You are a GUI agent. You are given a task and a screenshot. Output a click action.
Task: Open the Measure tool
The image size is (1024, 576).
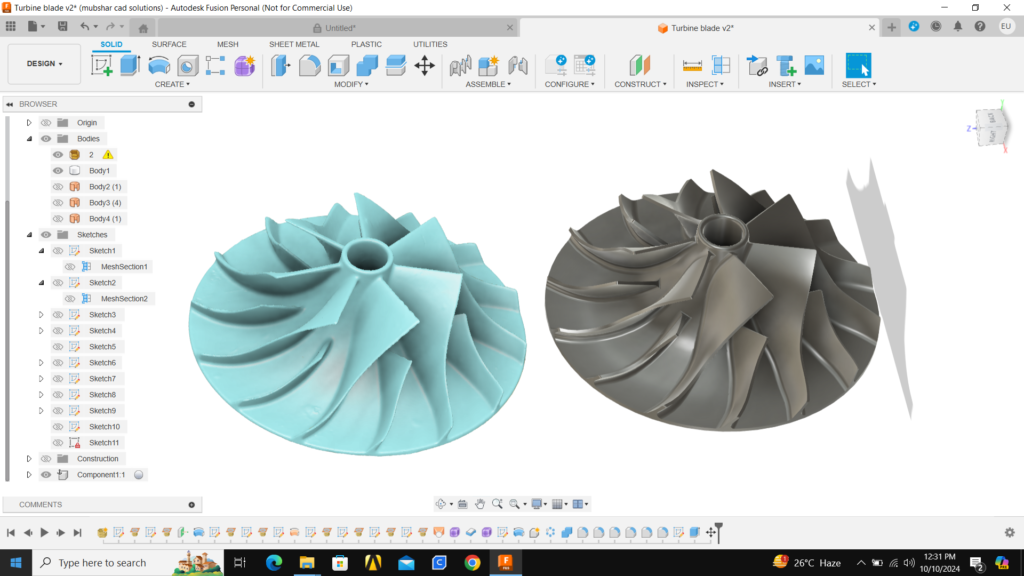tap(692, 66)
